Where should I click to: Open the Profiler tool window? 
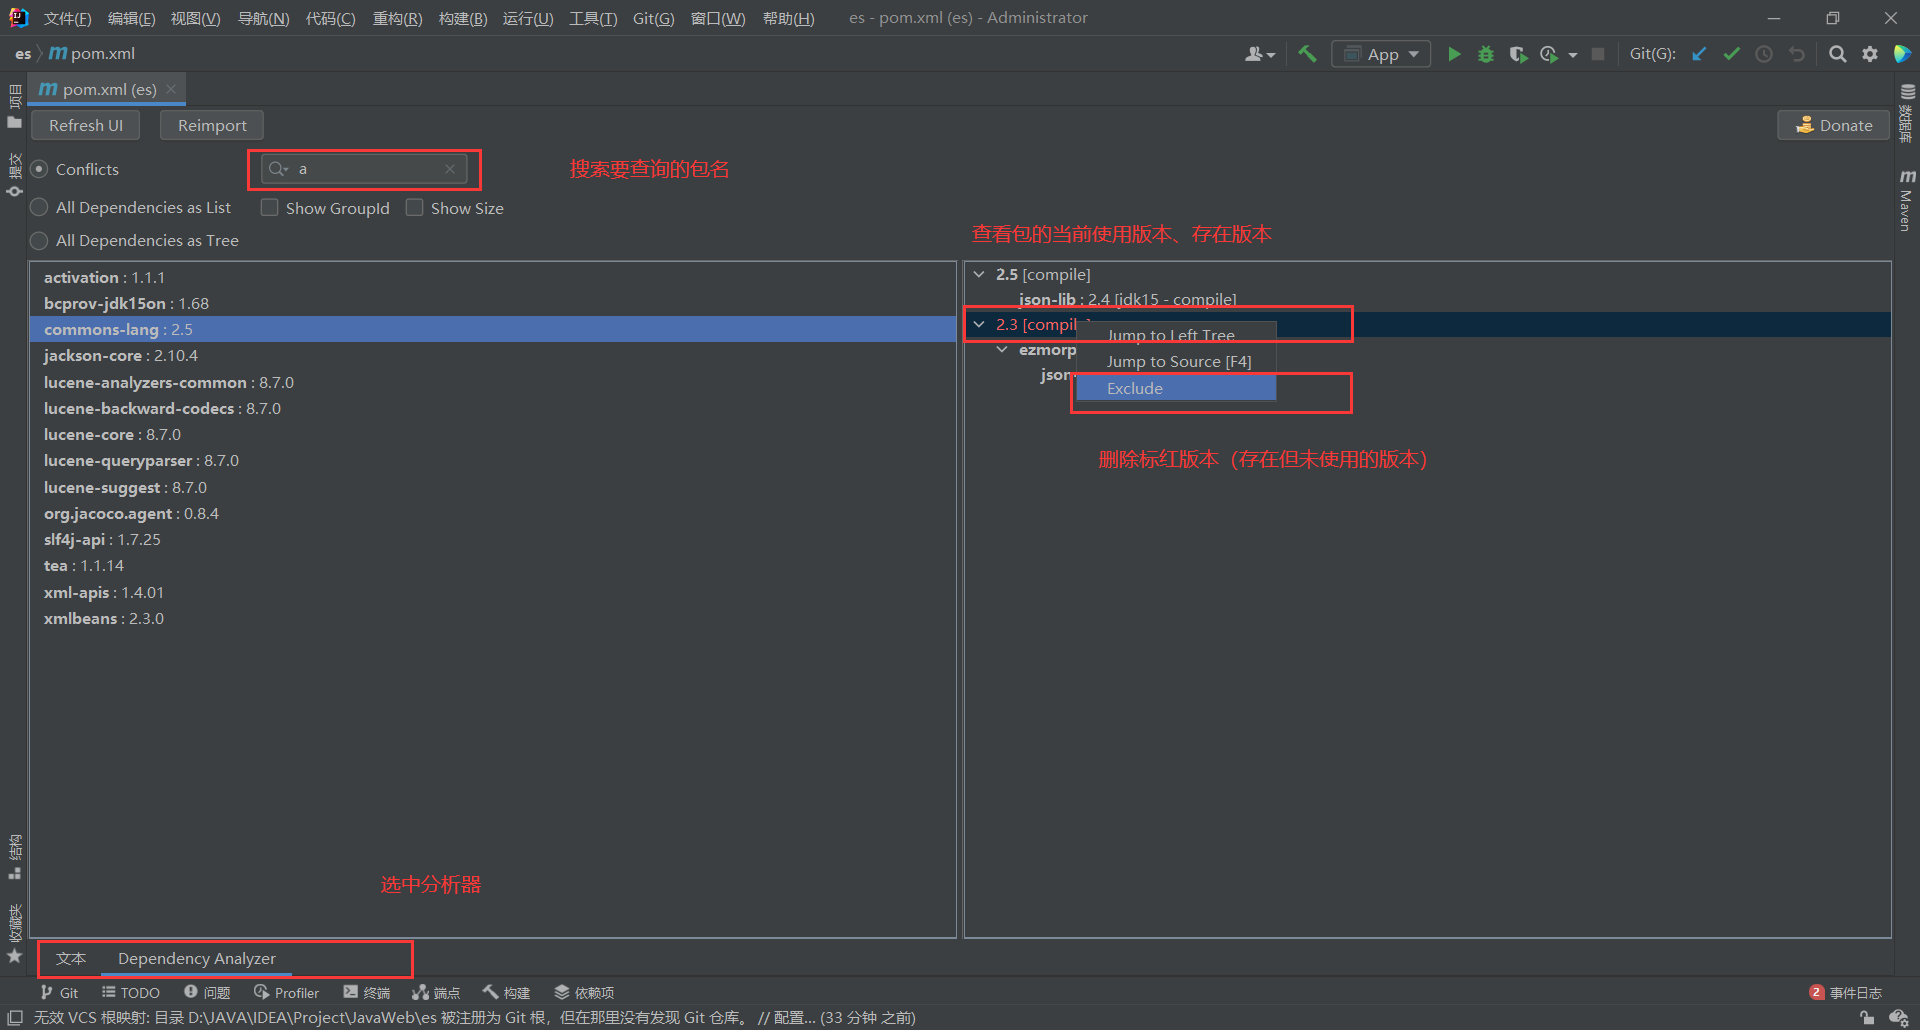(287, 992)
